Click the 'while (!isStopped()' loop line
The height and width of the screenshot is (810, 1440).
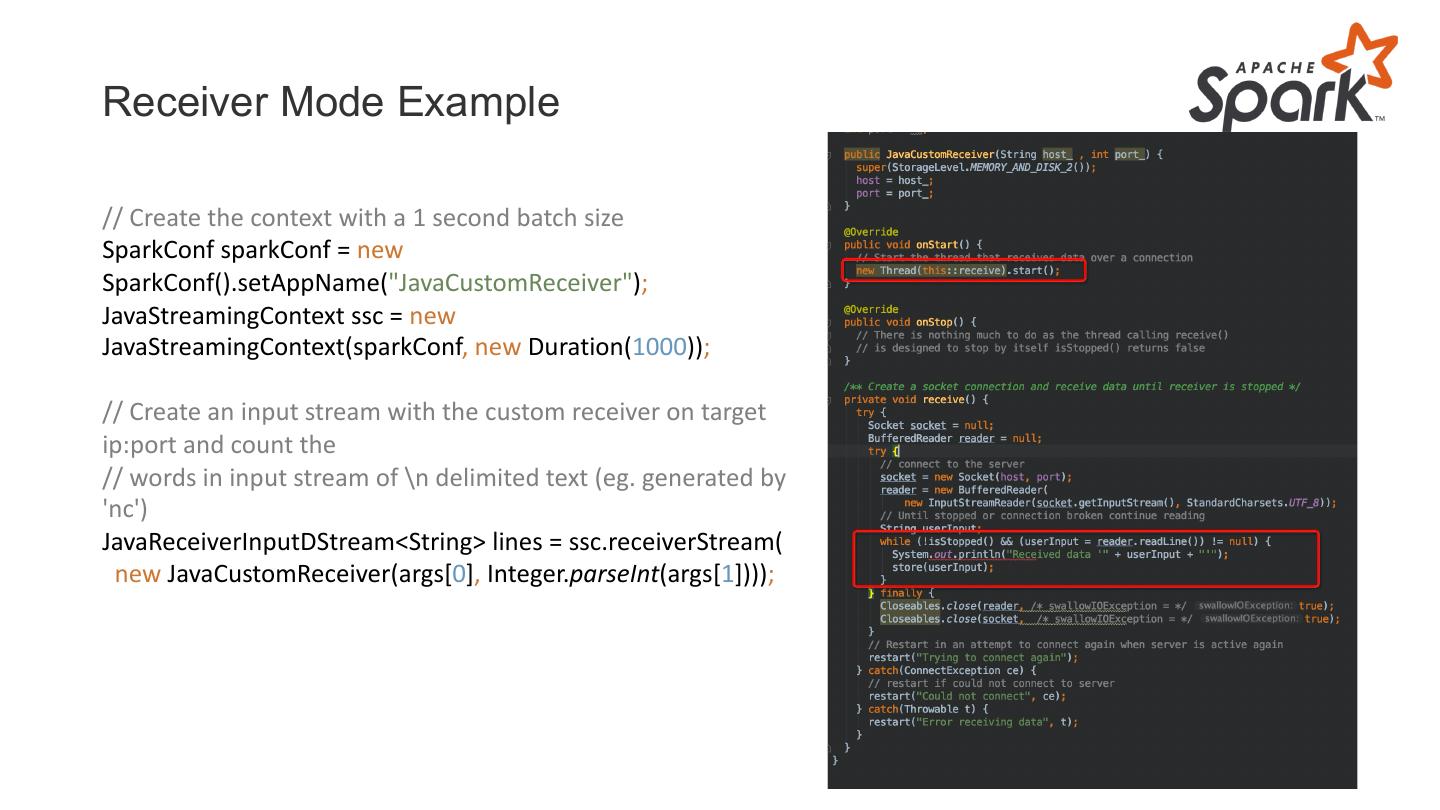pos(1075,541)
